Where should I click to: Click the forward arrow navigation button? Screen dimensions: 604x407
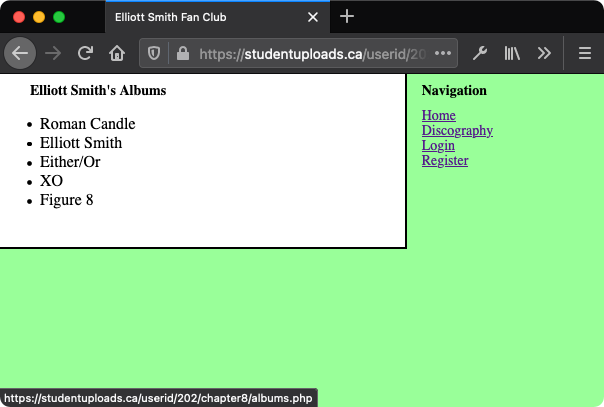point(53,53)
